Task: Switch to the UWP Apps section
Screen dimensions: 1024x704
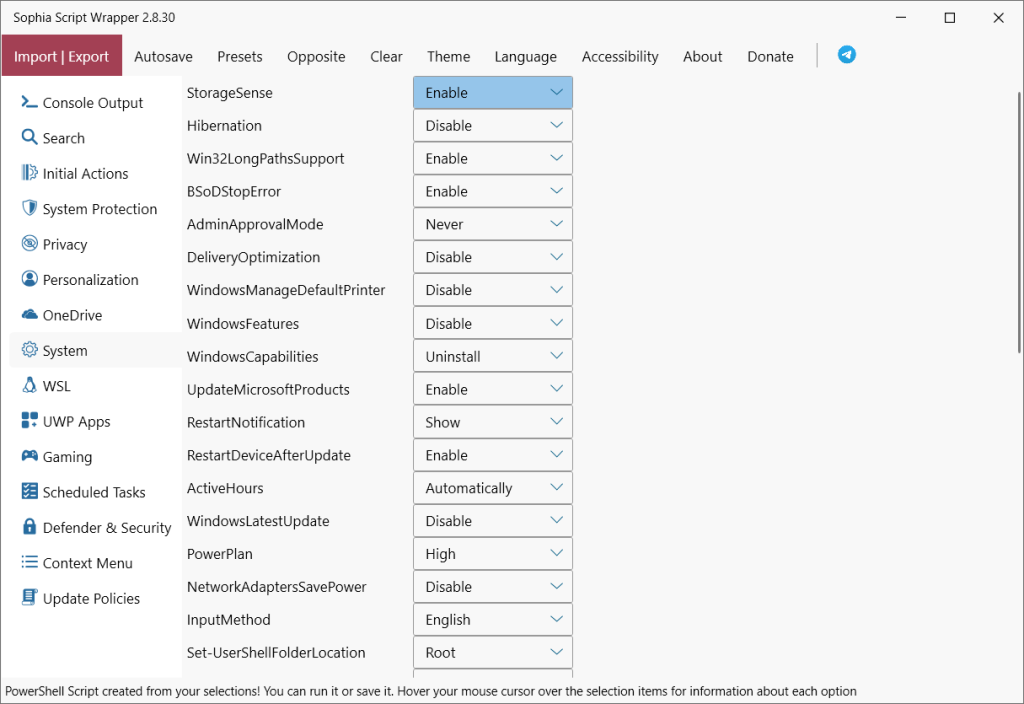Action: pyautogui.click(x=95, y=421)
